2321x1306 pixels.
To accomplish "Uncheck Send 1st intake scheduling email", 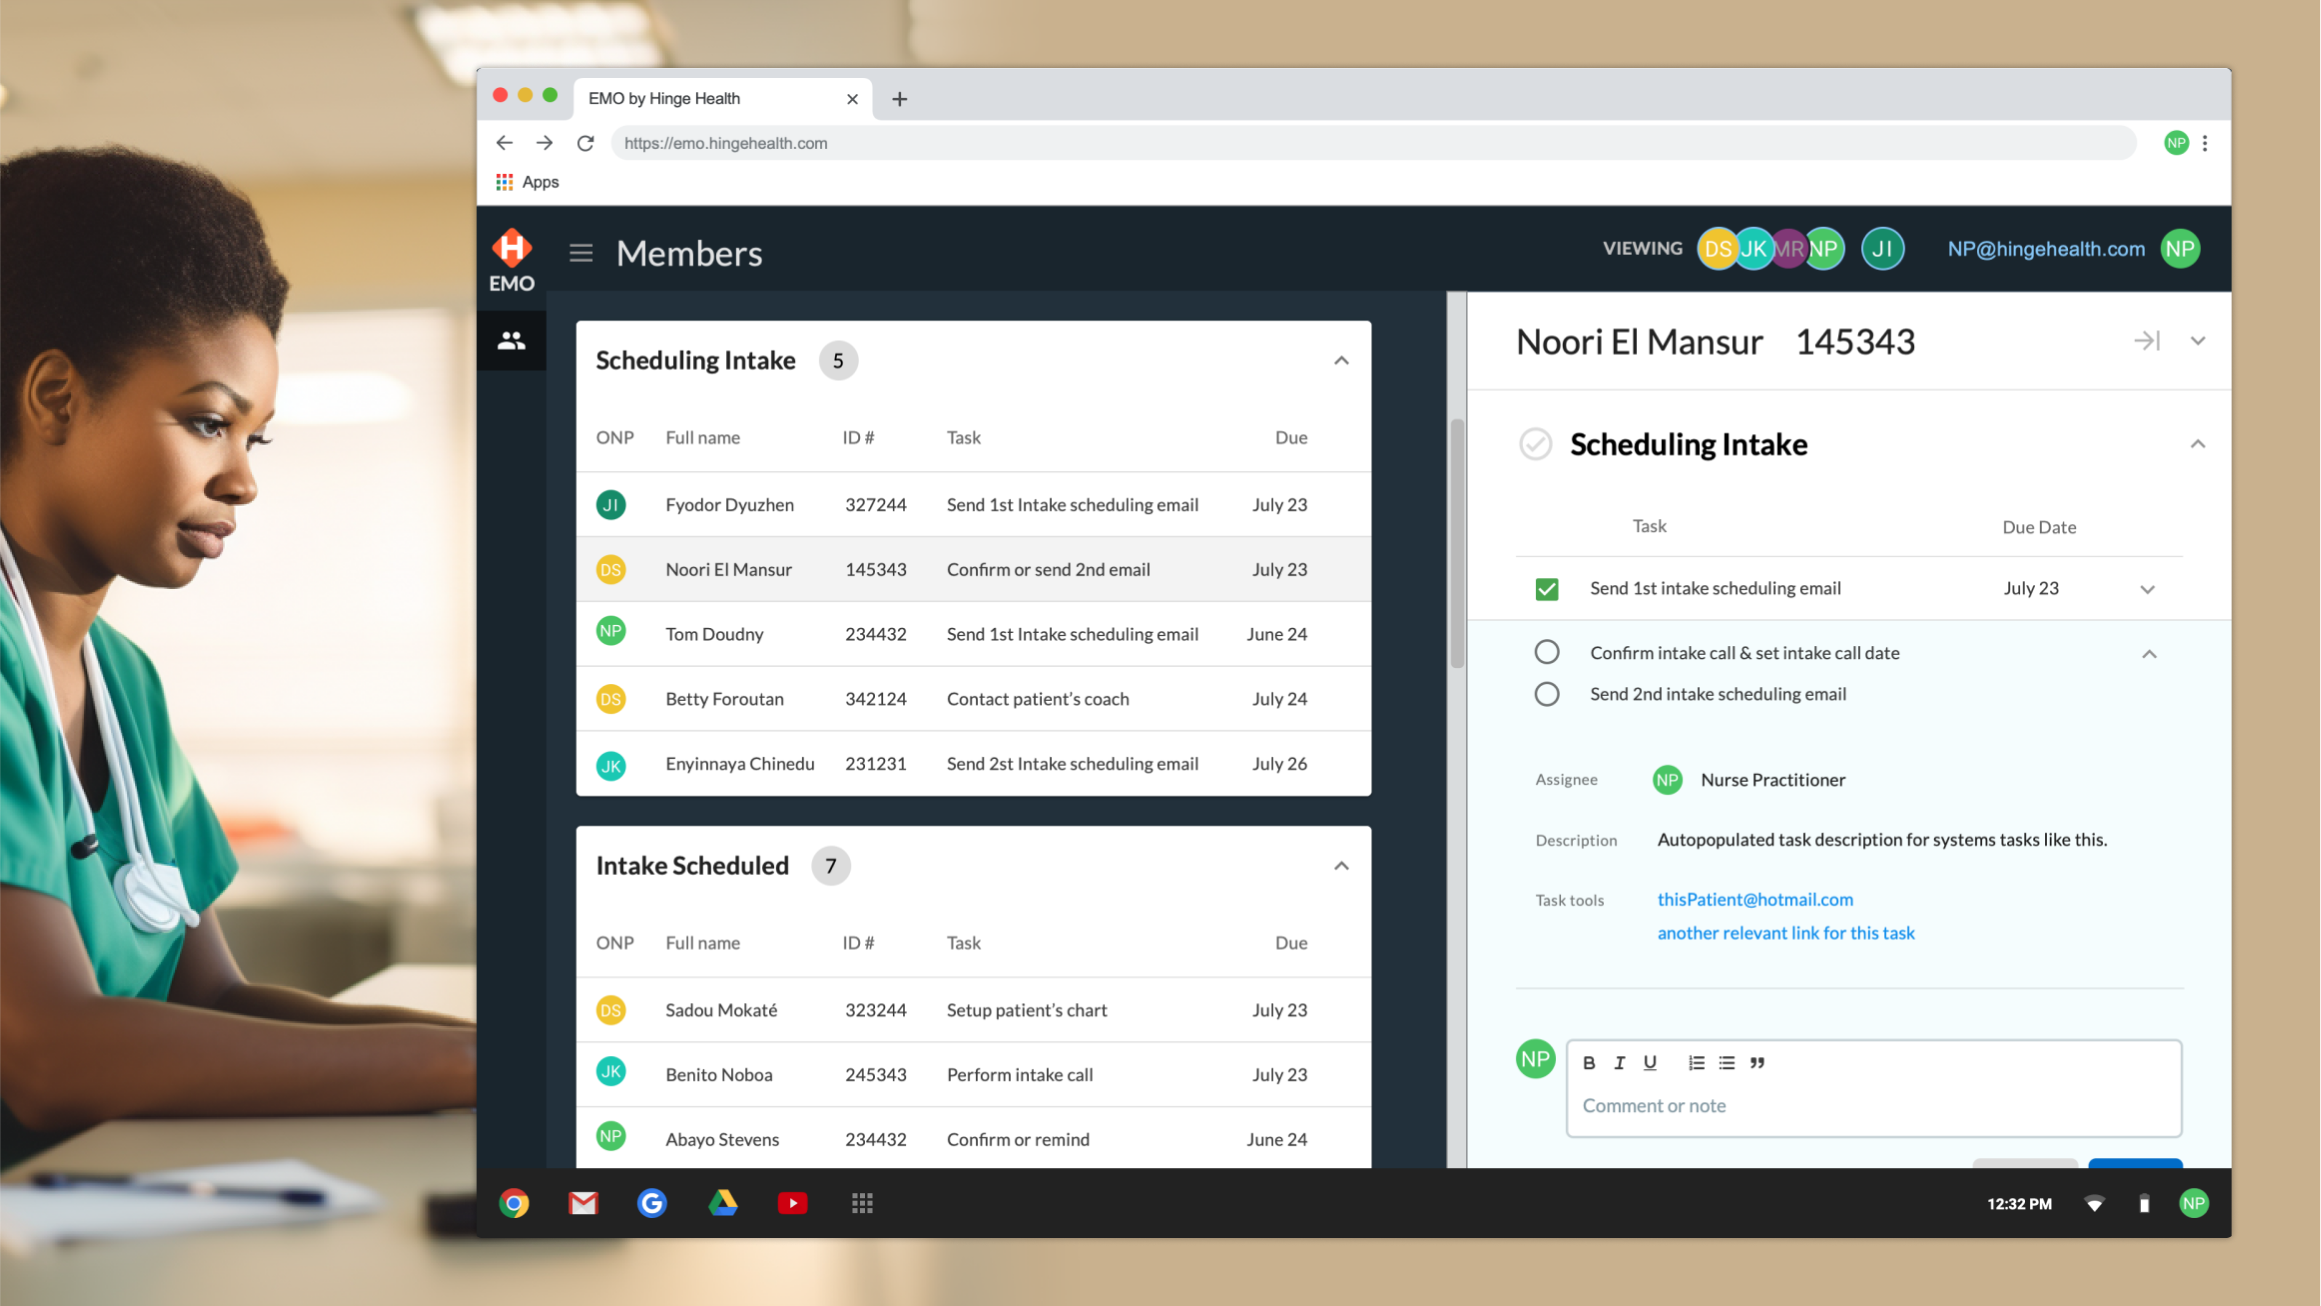I will [x=1547, y=589].
